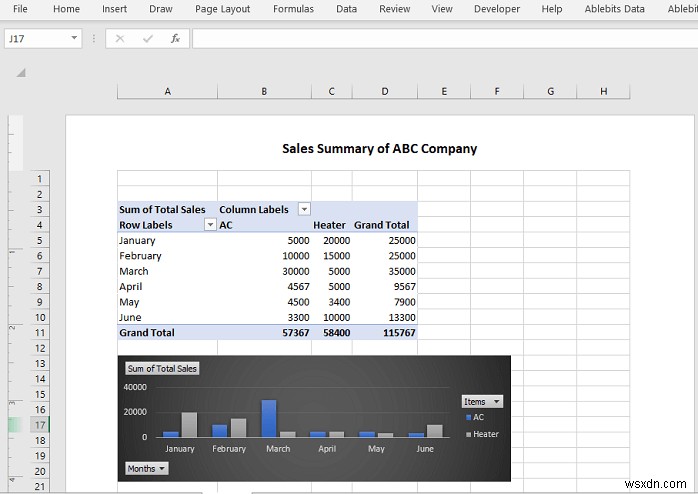Select row 1 header
This screenshot has height=494, width=698.
coord(40,179)
